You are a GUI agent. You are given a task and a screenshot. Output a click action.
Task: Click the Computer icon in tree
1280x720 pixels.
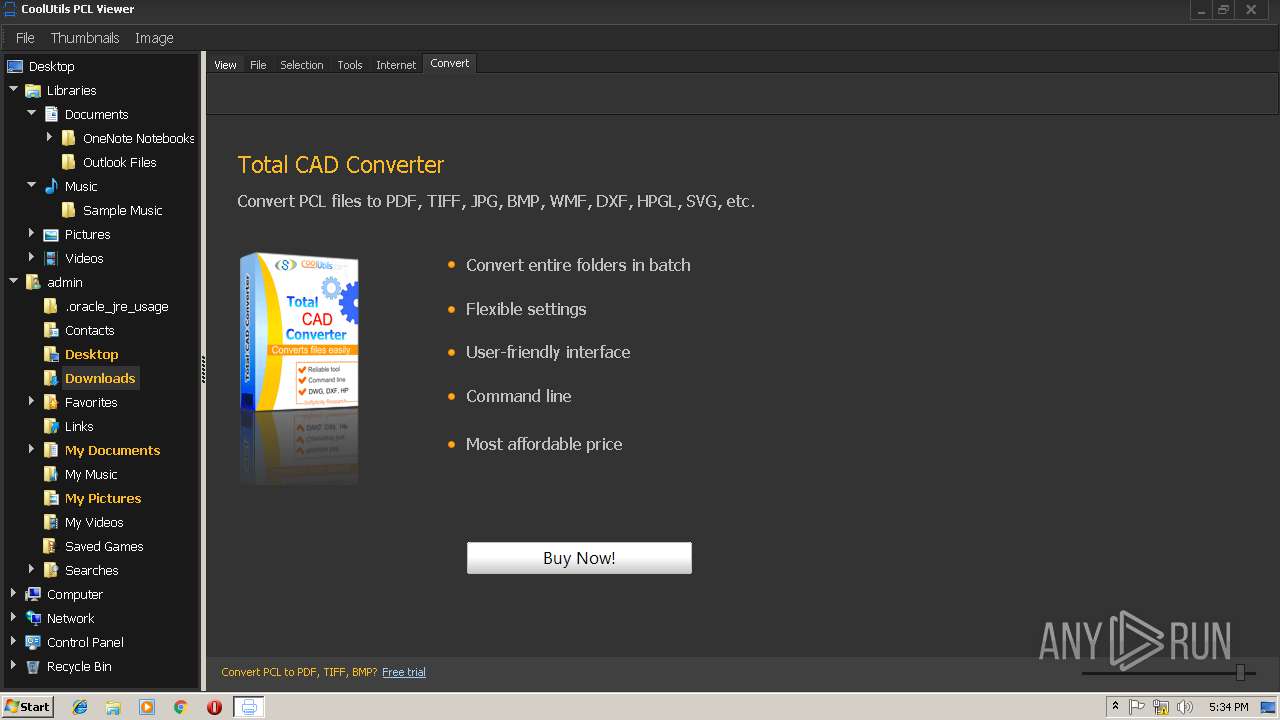33,594
